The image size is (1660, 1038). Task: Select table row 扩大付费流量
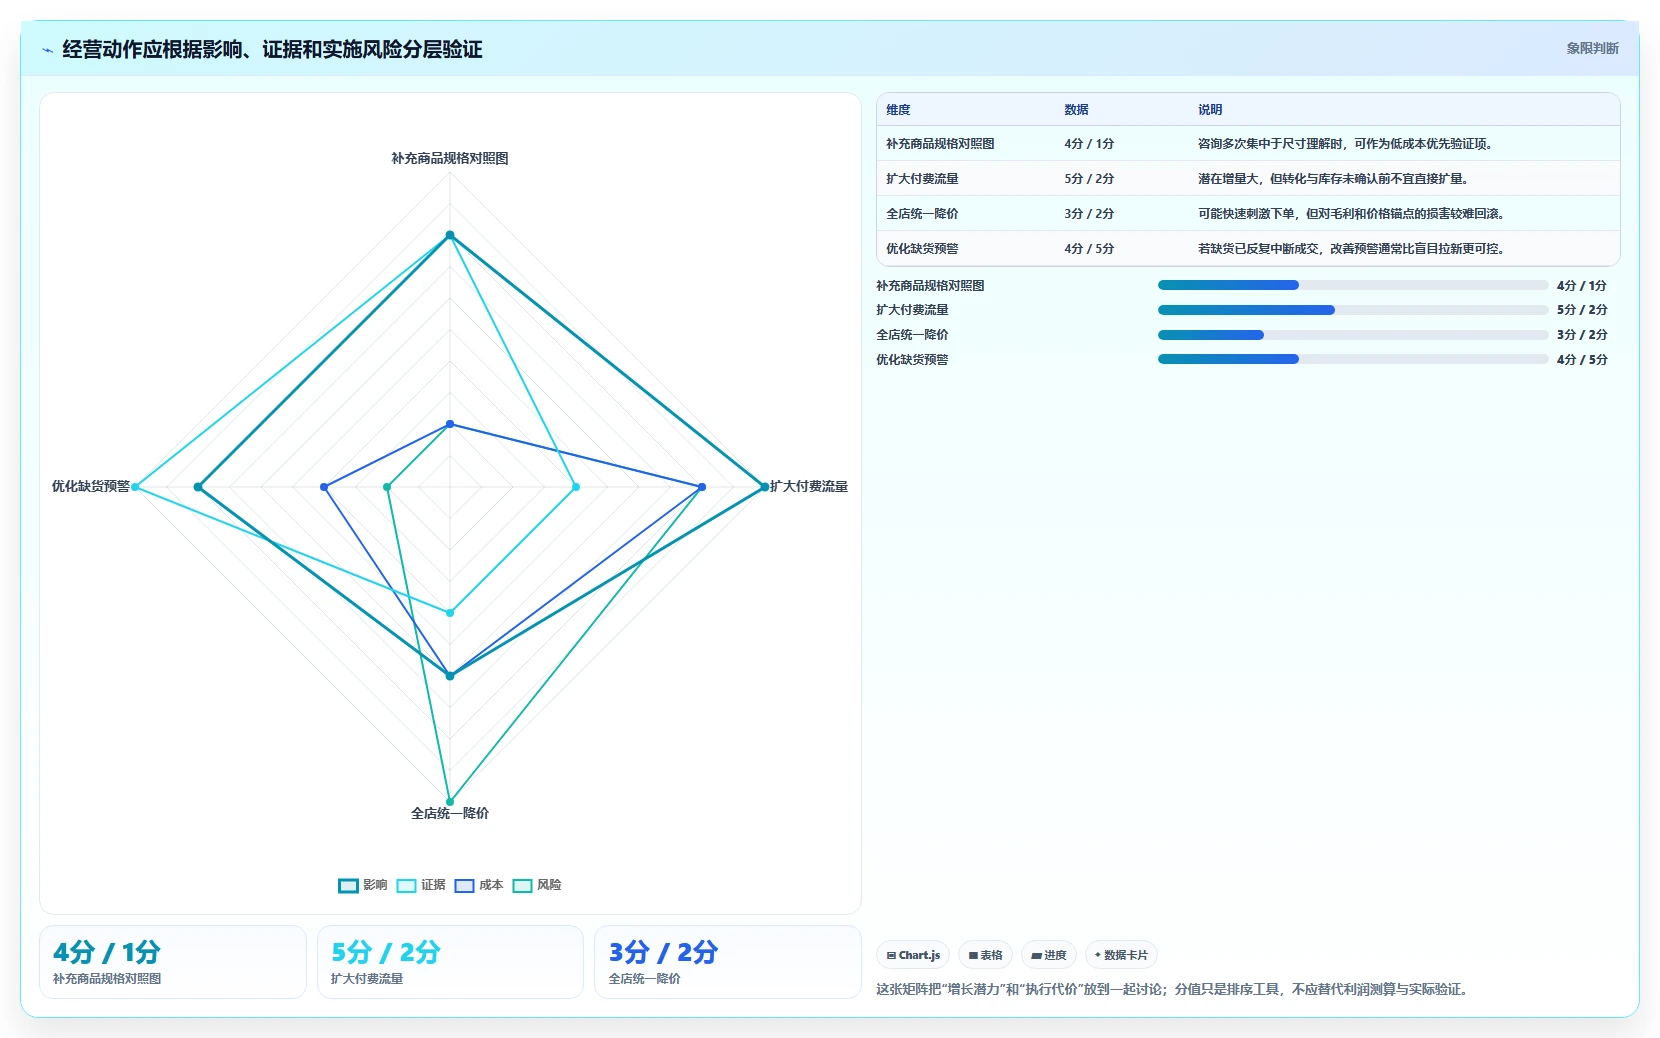tap(1248, 178)
